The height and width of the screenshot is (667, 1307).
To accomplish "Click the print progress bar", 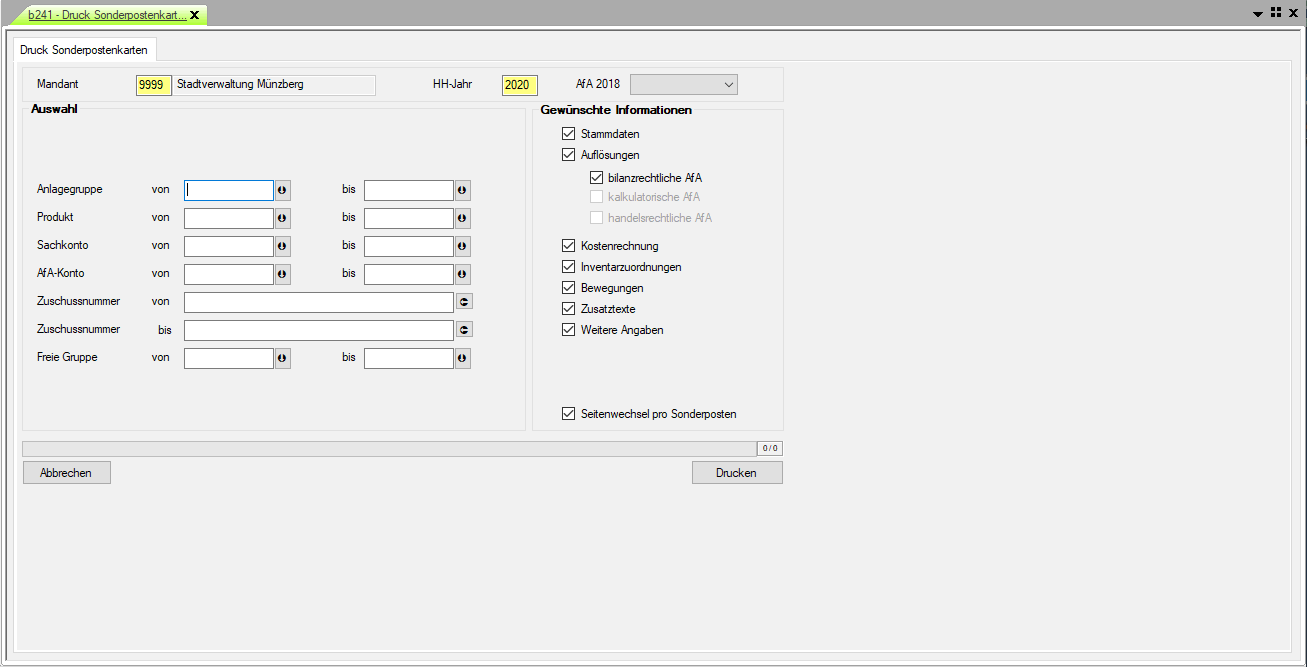I will 388,449.
